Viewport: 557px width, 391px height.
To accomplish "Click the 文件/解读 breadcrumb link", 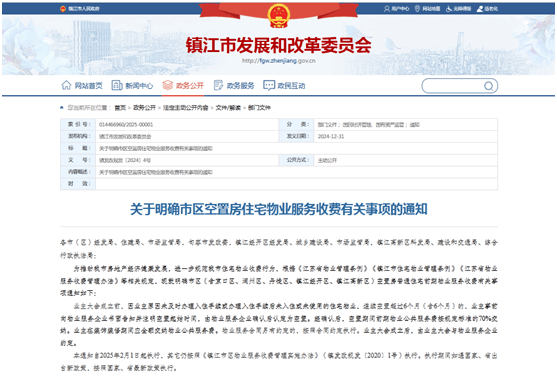I will pyautogui.click(x=228, y=108).
